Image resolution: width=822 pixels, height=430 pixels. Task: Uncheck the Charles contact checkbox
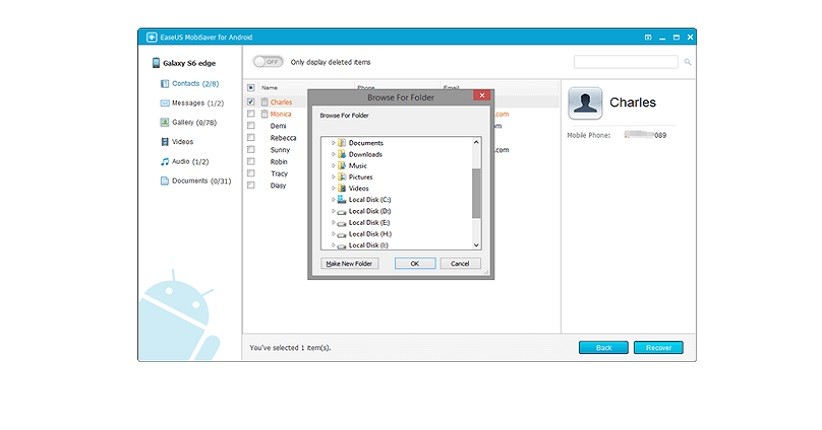[x=251, y=102]
